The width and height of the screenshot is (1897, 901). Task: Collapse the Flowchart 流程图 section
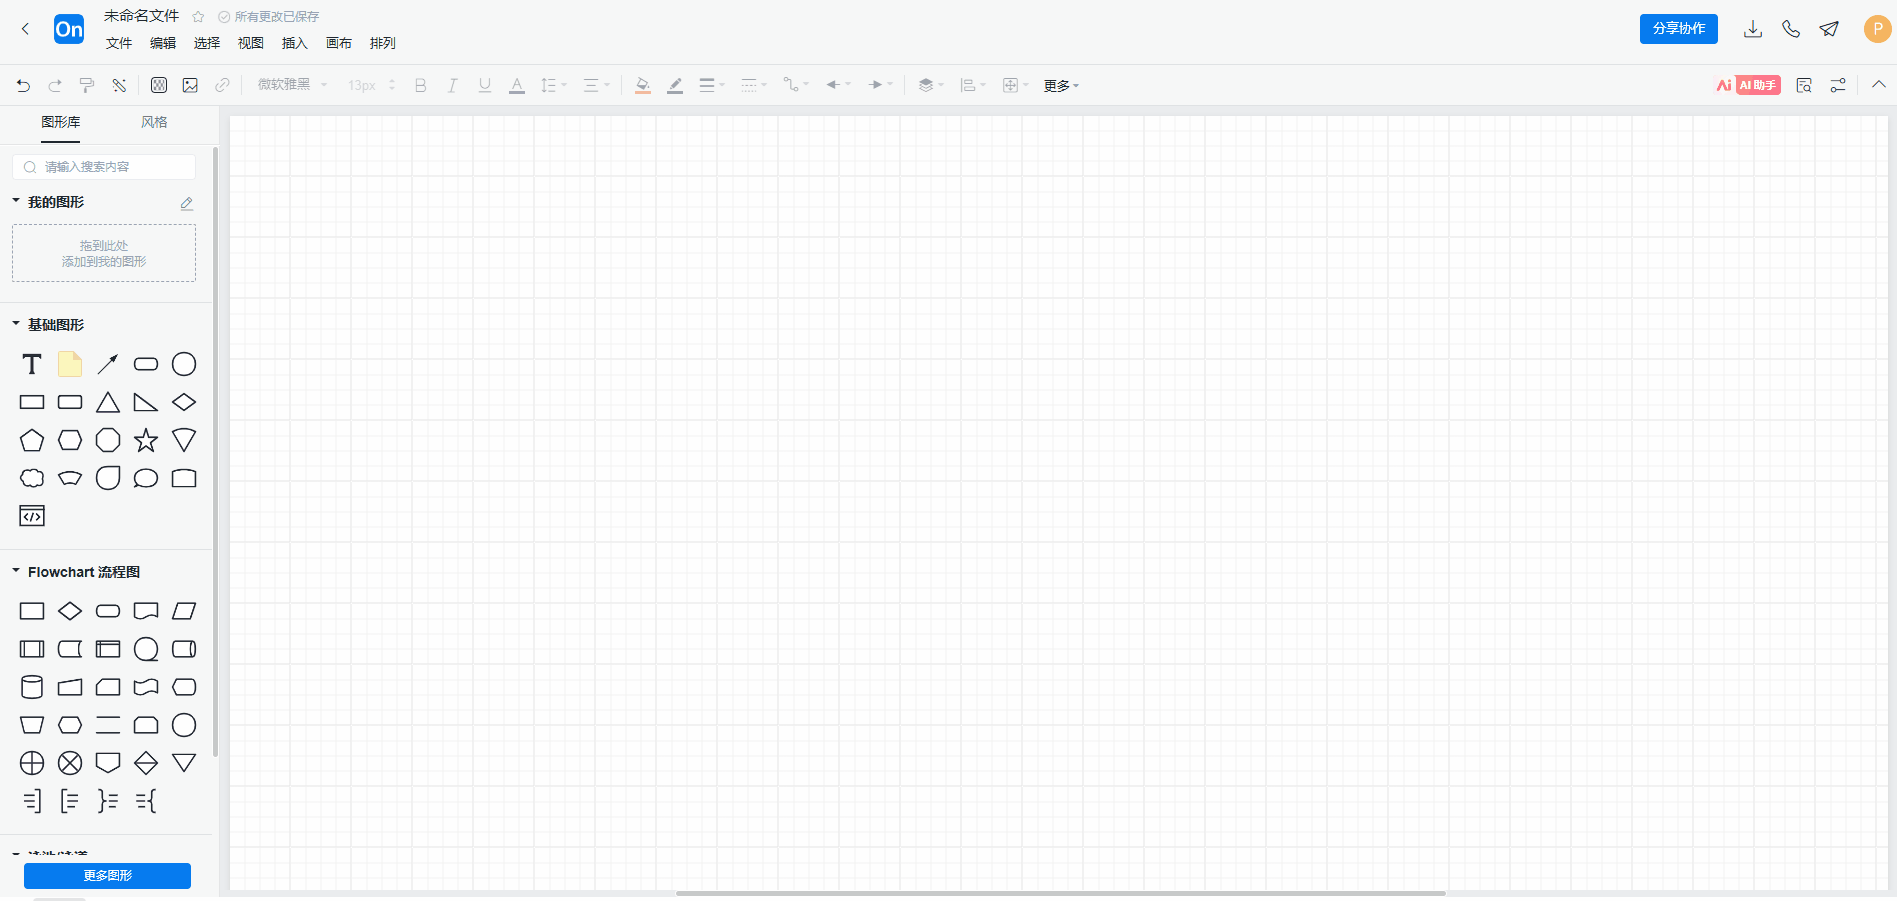(16, 571)
